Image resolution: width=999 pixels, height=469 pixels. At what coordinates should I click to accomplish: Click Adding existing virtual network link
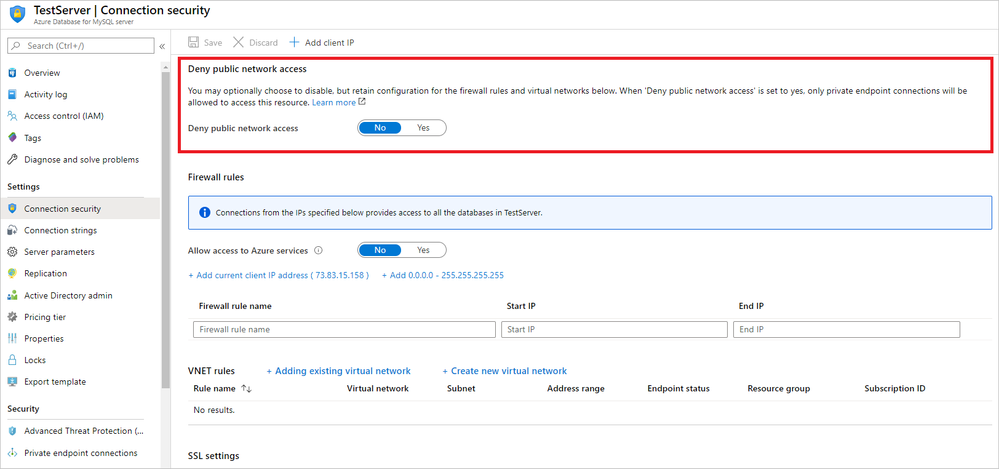338,371
